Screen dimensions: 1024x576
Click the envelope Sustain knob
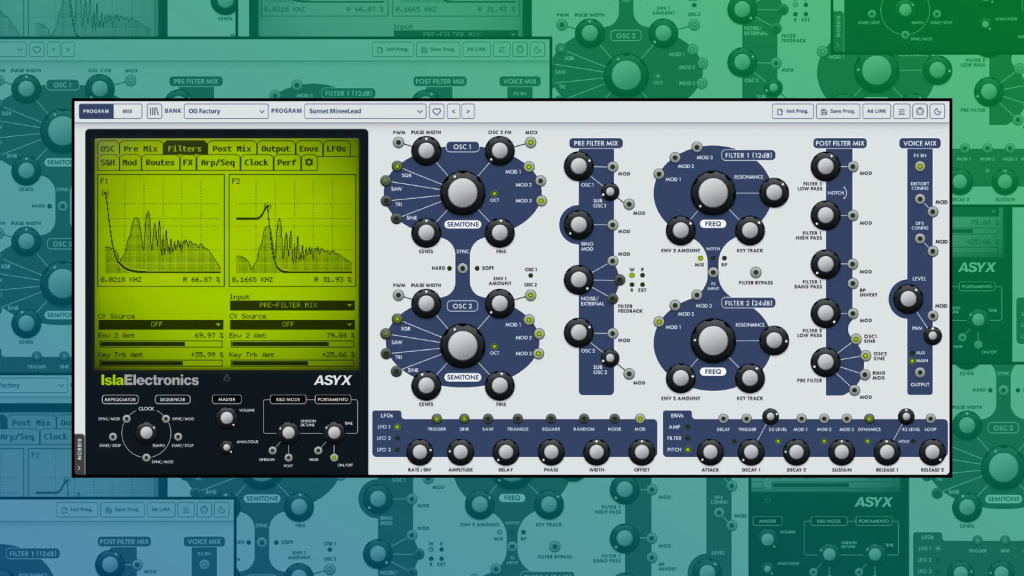tap(840, 451)
